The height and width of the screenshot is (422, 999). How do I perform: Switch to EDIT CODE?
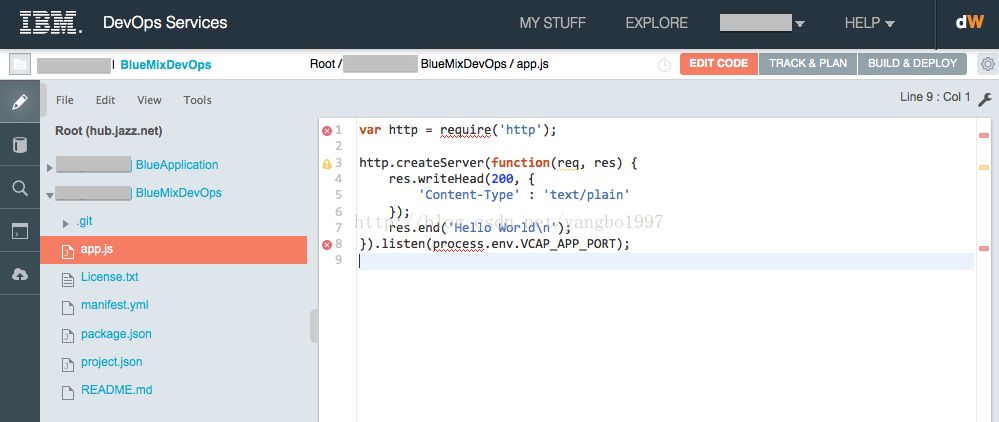pos(719,64)
